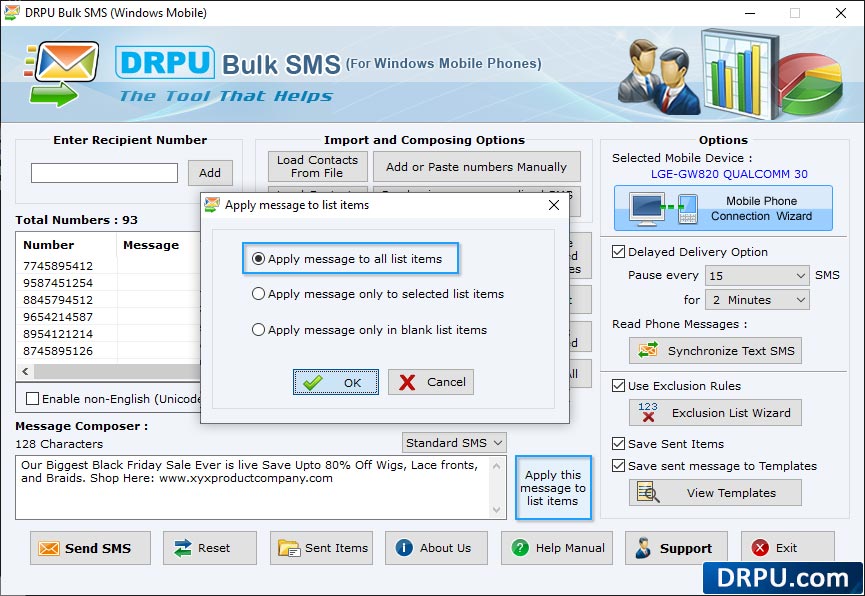
Task: Click the envelope icon on Send SMS
Action: click(x=49, y=548)
